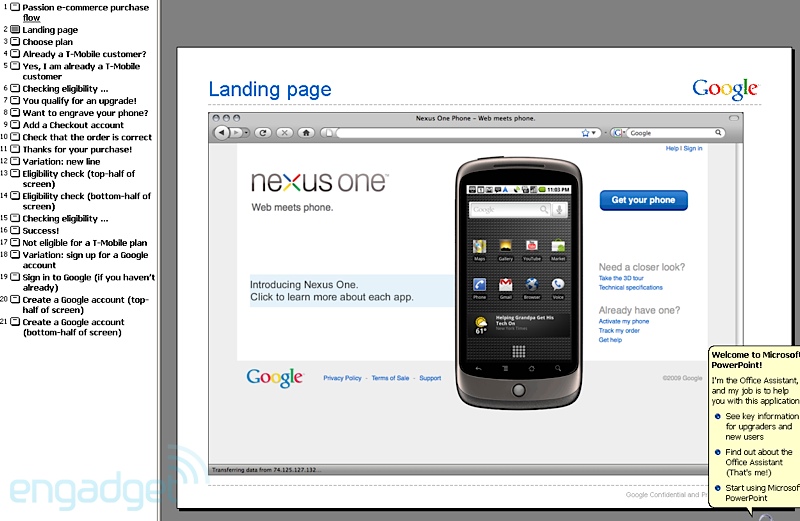The image size is (800, 521).
Task: Click the 'Track my order' link
Action: coord(619,330)
